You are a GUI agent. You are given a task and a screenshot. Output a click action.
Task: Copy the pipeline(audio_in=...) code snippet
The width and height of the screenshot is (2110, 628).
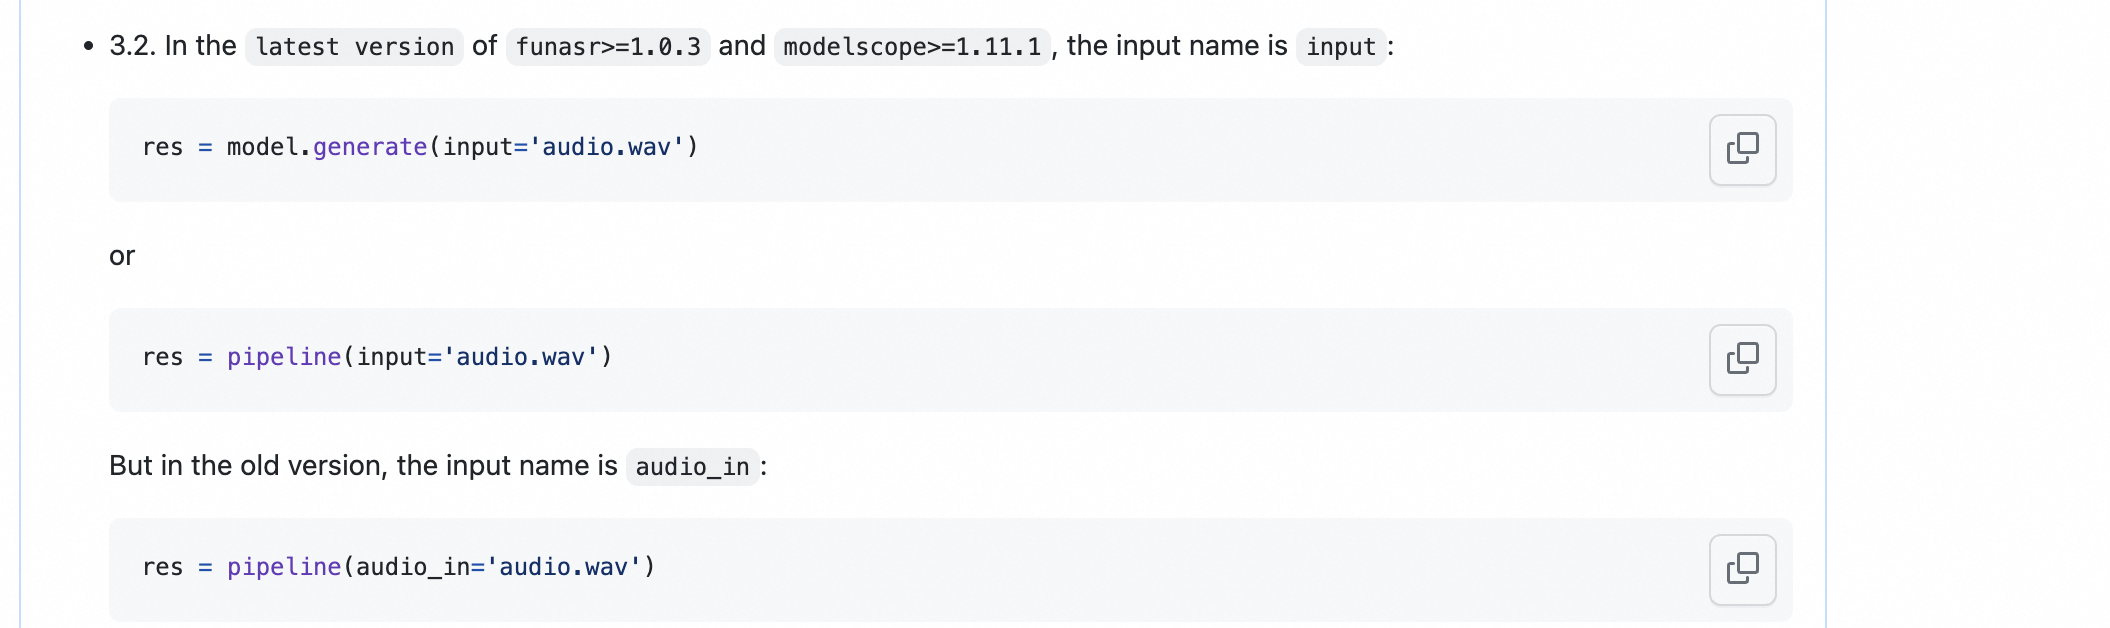[x=1742, y=569]
